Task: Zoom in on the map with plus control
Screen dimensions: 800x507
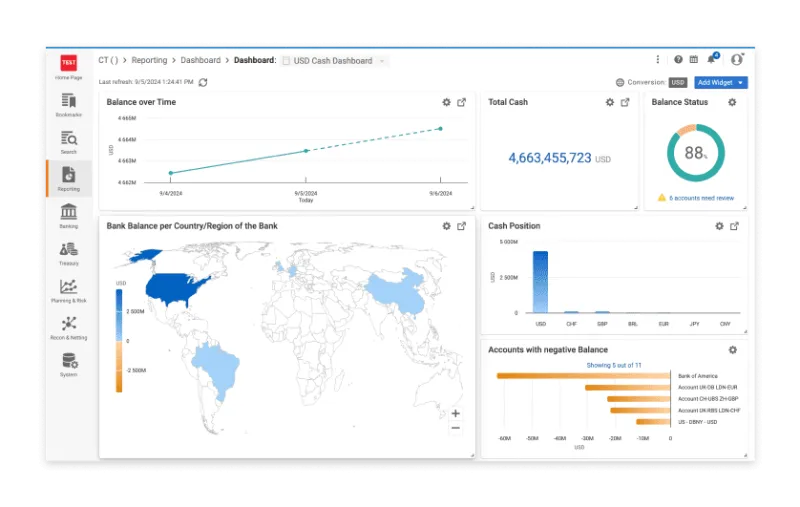Action: coord(456,413)
